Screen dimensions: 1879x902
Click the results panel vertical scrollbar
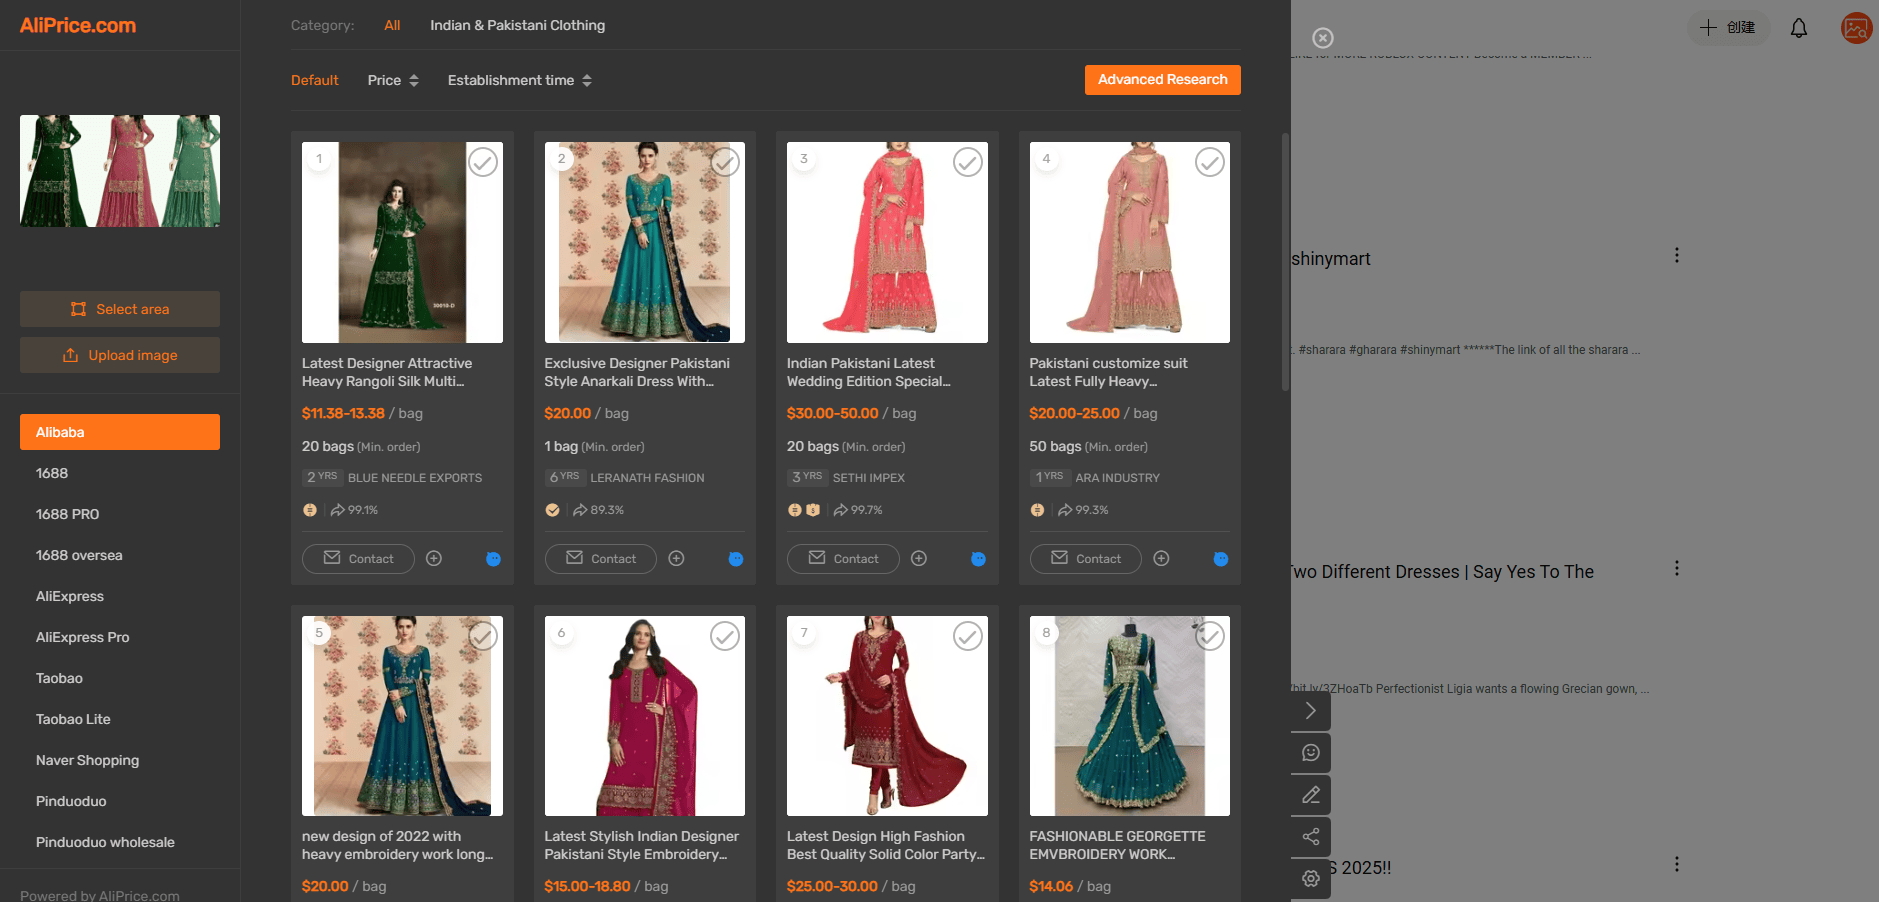tap(1286, 260)
